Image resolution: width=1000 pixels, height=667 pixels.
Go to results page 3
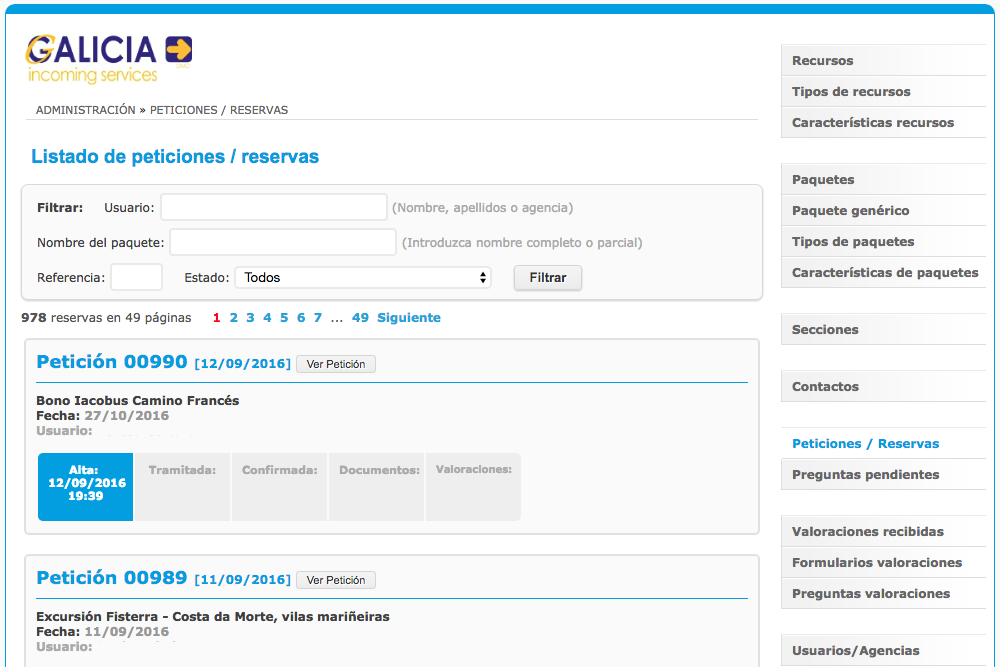pyautogui.click(x=250, y=318)
